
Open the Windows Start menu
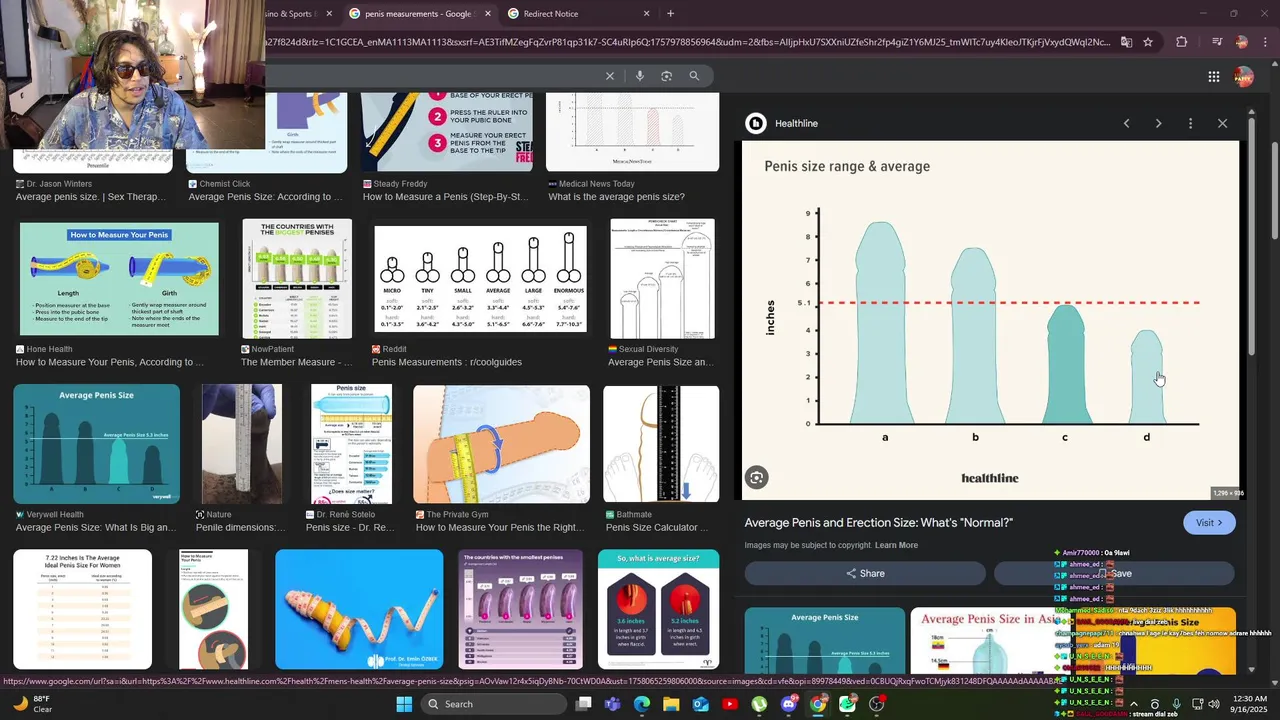(404, 704)
